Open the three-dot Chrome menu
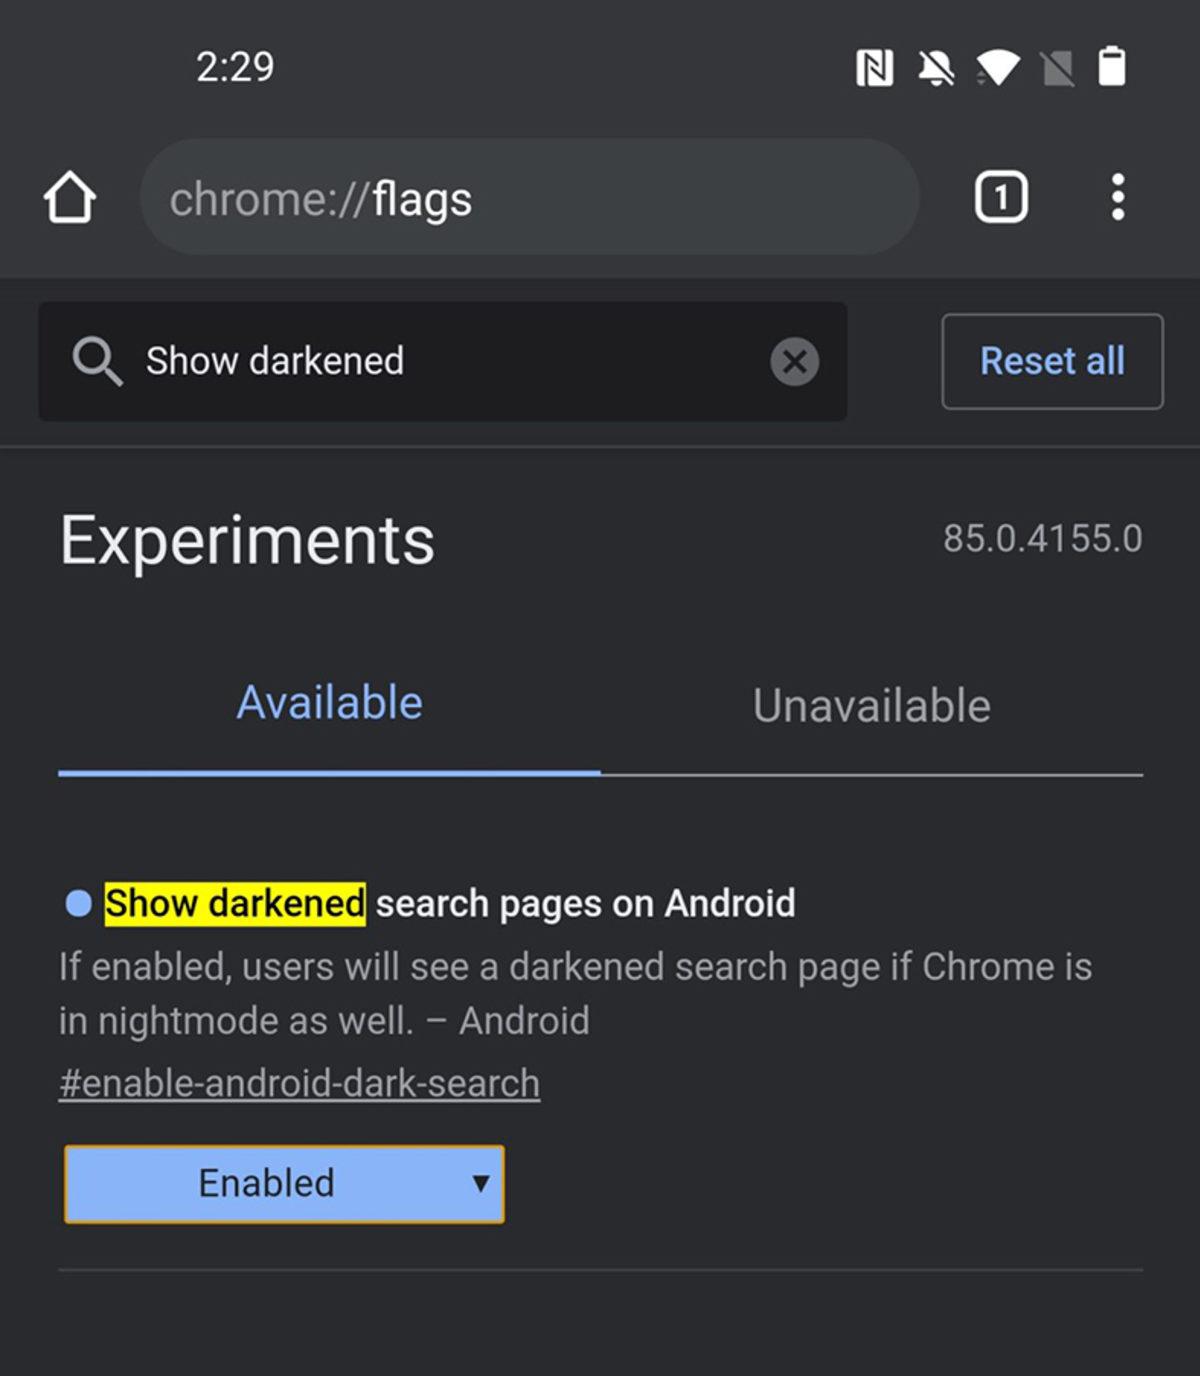The width and height of the screenshot is (1200, 1376). pos(1117,197)
